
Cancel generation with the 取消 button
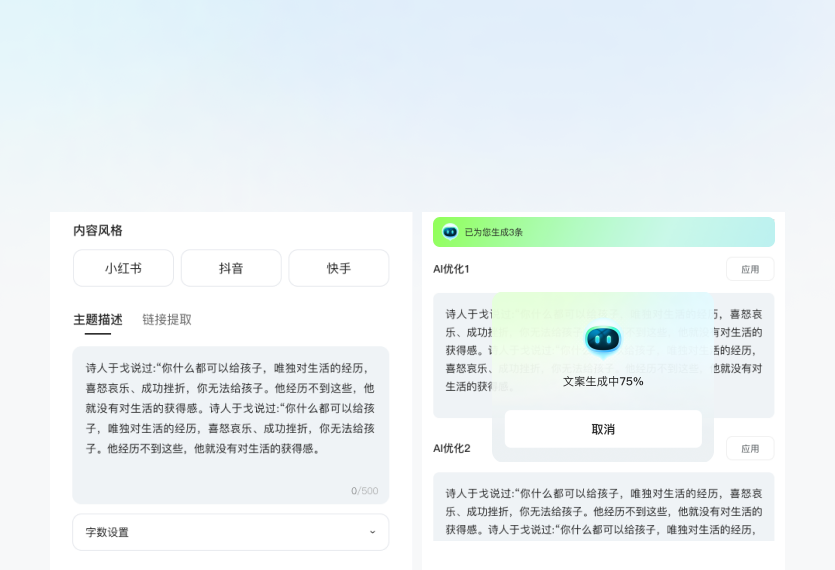pyautogui.click(x=603, y=429)
